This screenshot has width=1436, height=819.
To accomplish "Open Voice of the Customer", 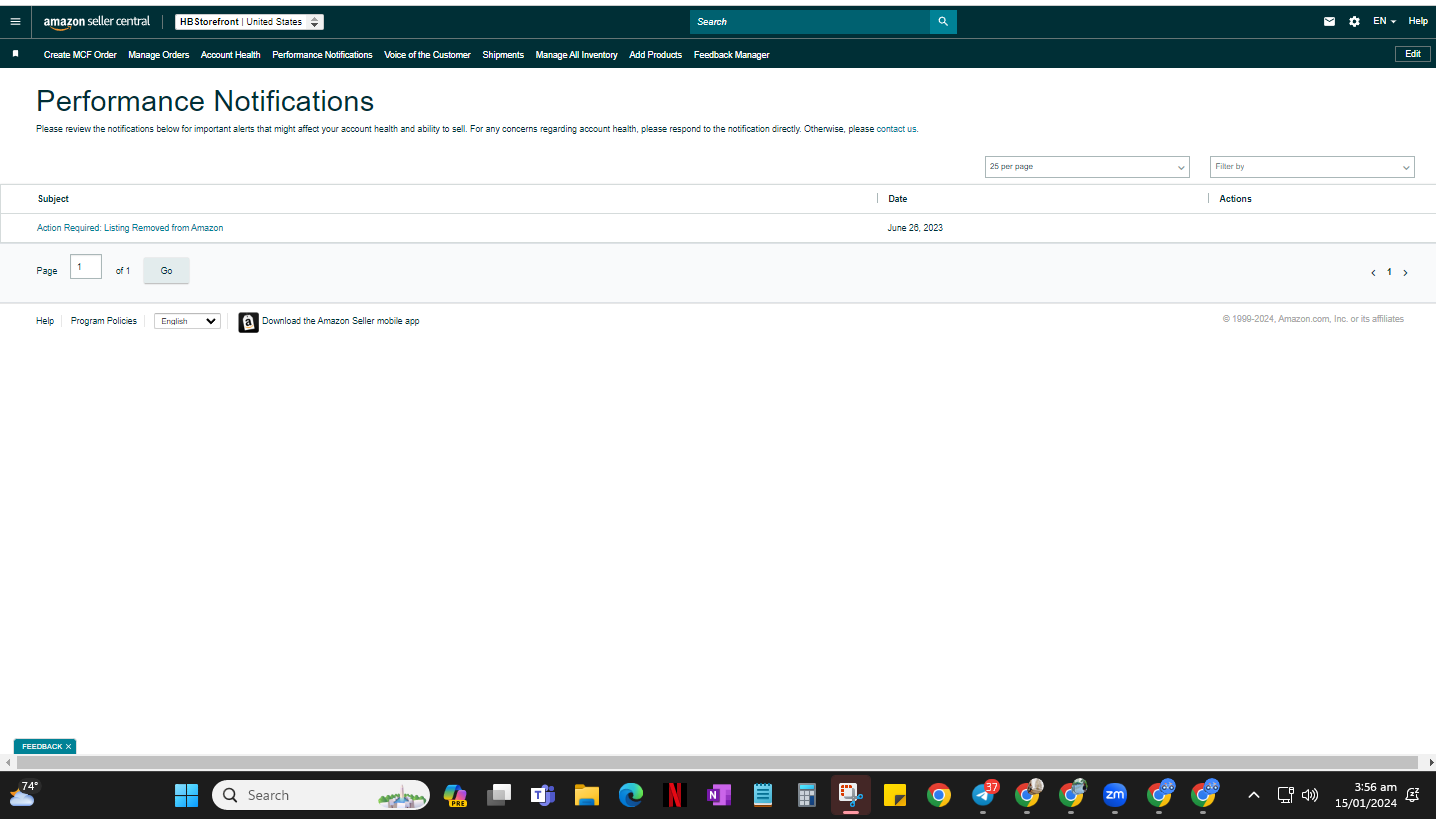I will click(427, 55).
